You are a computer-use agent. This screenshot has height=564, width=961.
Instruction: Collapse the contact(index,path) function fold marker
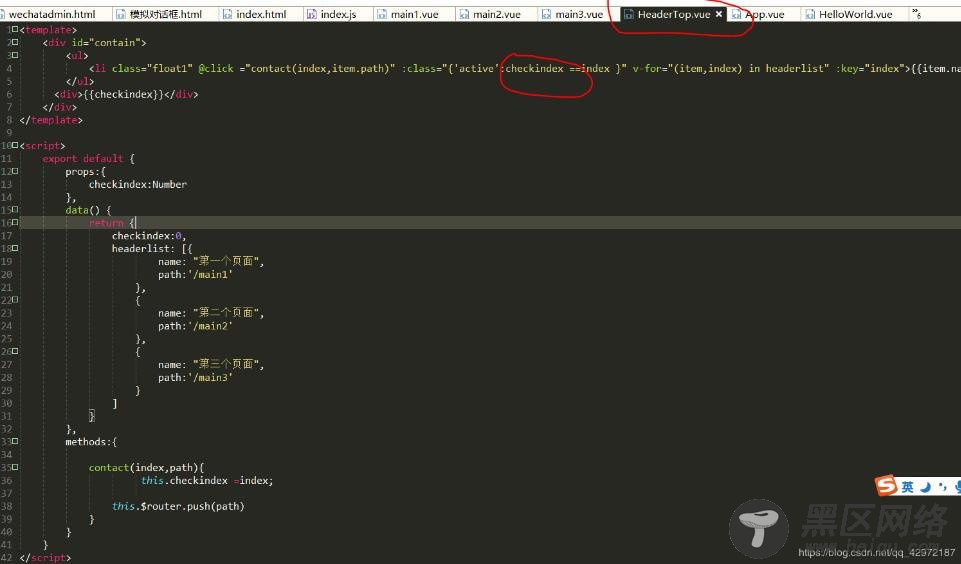pos(15,467)
